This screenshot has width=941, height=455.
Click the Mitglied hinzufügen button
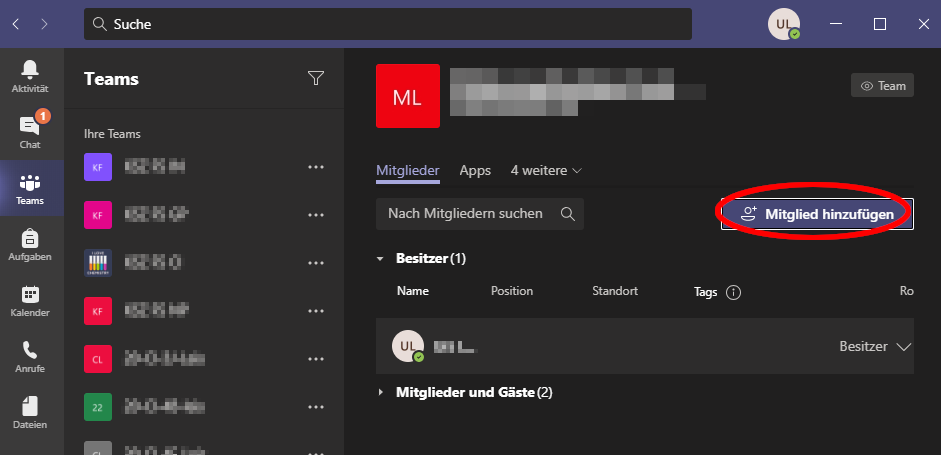817,214
